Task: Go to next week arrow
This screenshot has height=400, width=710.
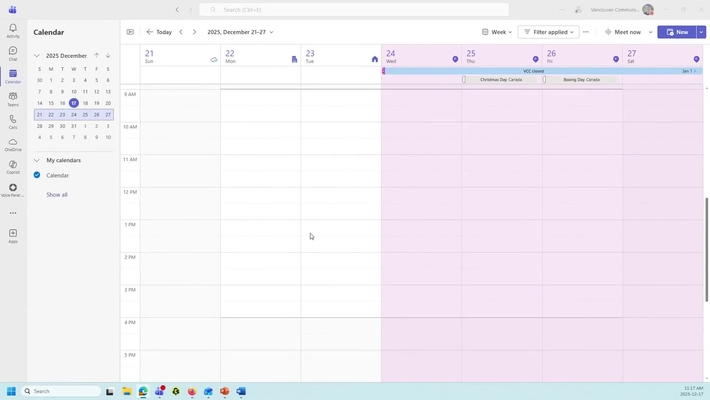Action: (194, 32)
